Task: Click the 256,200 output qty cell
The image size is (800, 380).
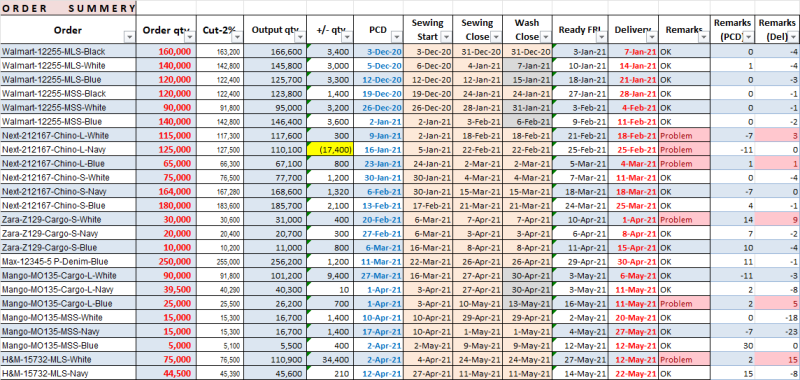Action: (275, 262)
